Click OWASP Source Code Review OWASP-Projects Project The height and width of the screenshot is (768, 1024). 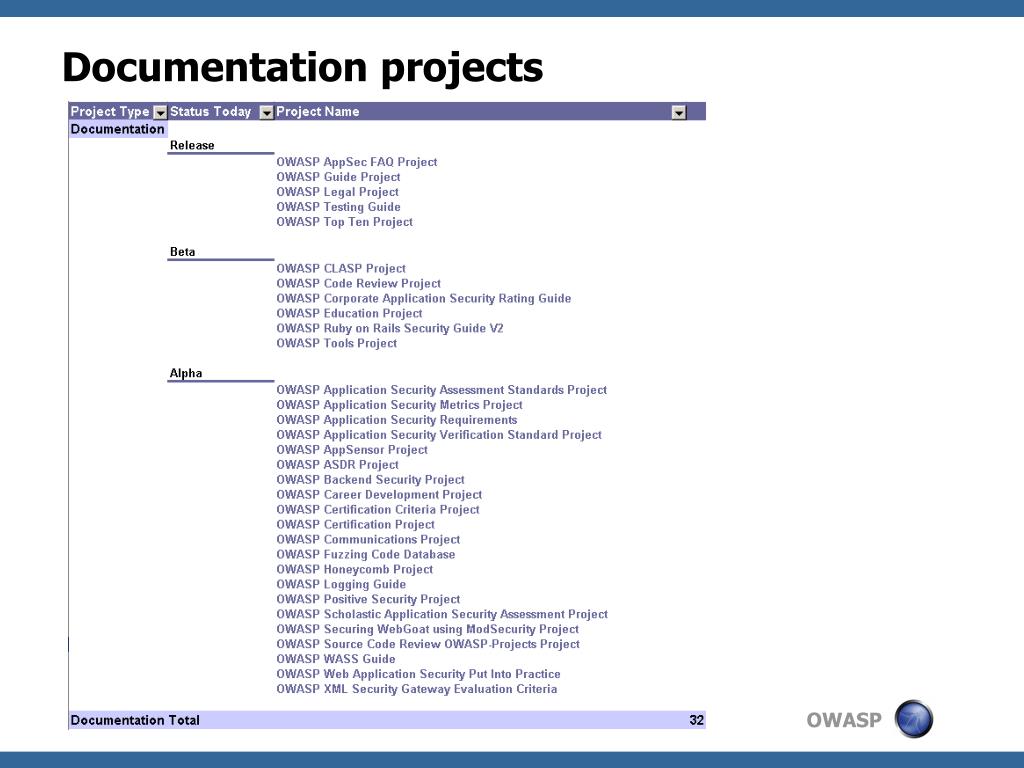[x=428, y=645]
